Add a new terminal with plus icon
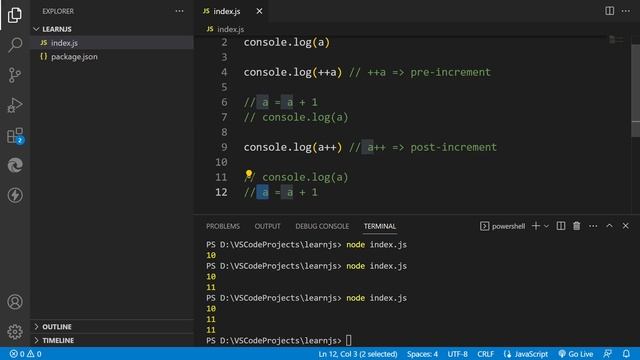Viewport: 640px width, 360px height. coord(536,226)
